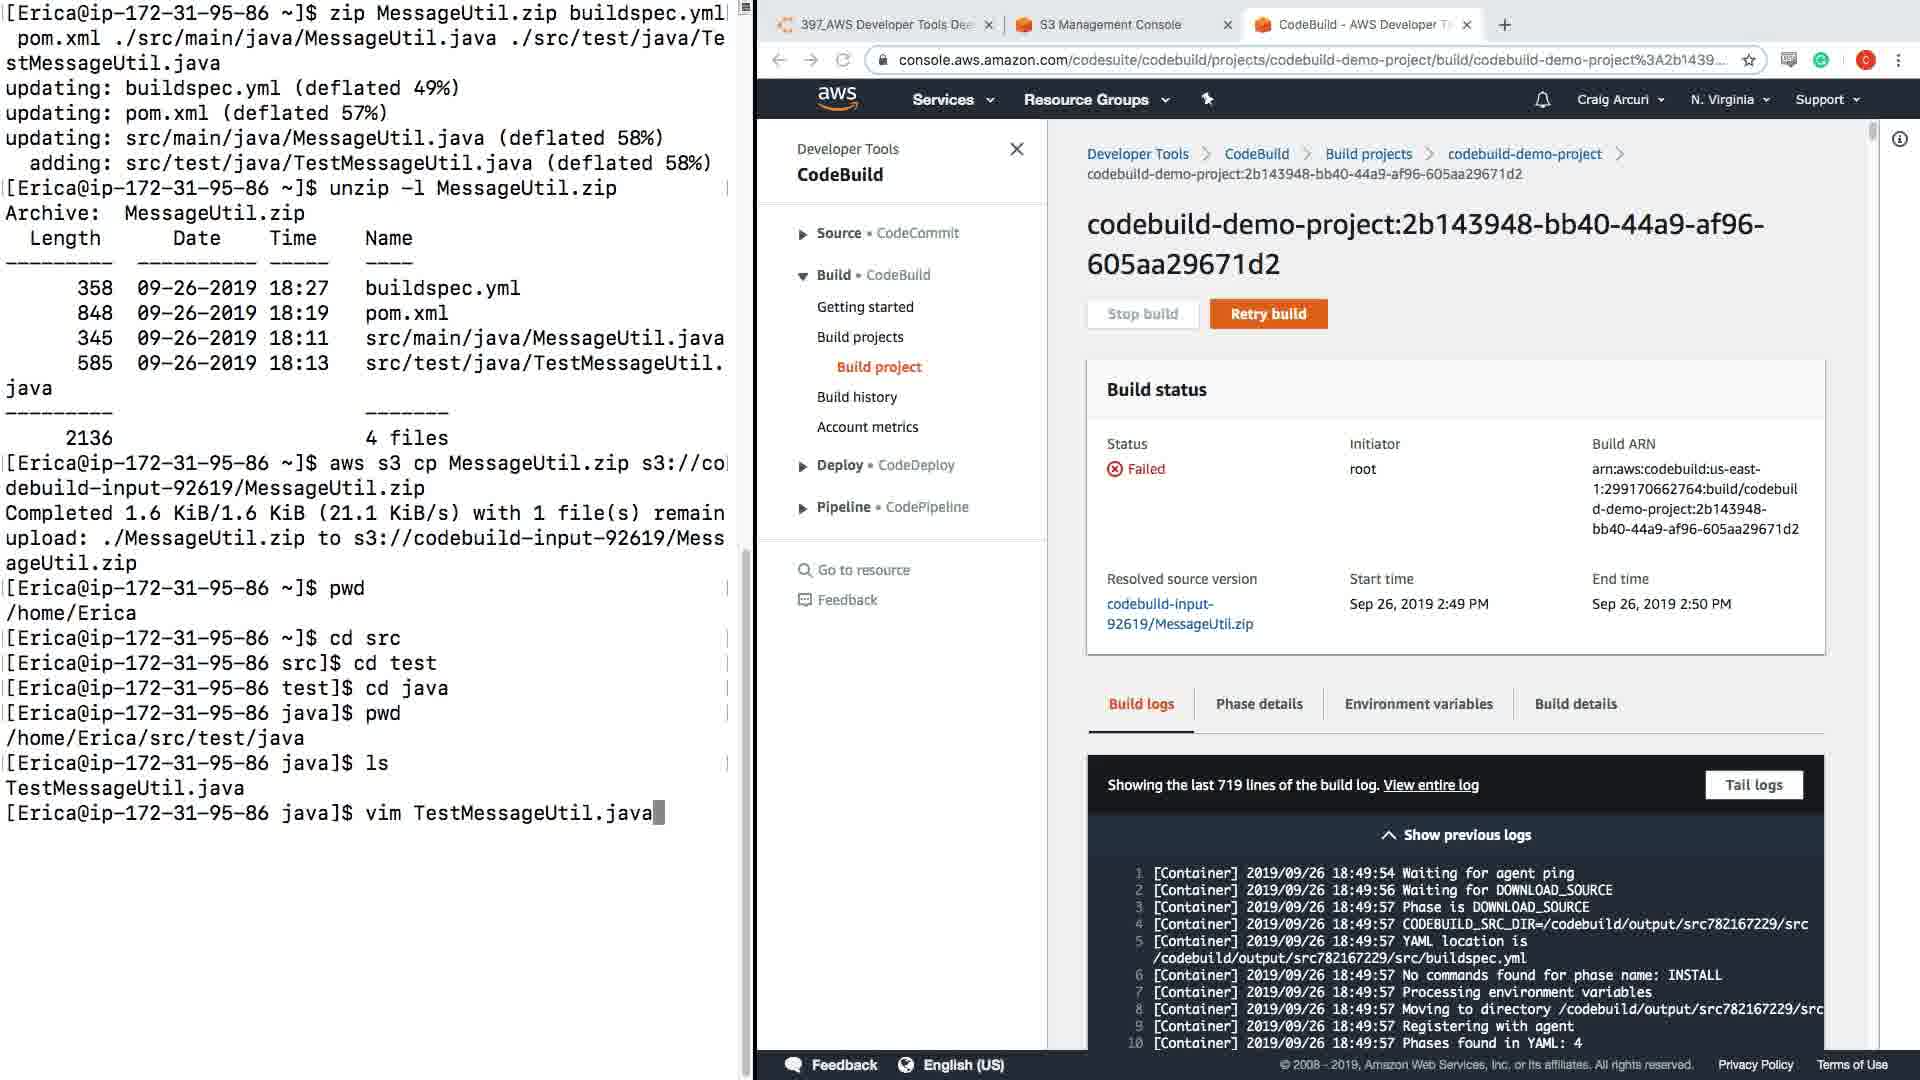Screen dimensions: 1920x1080
Task: Show previous logs in build log
Action: pyautogui.click(x=1455, y=835)
